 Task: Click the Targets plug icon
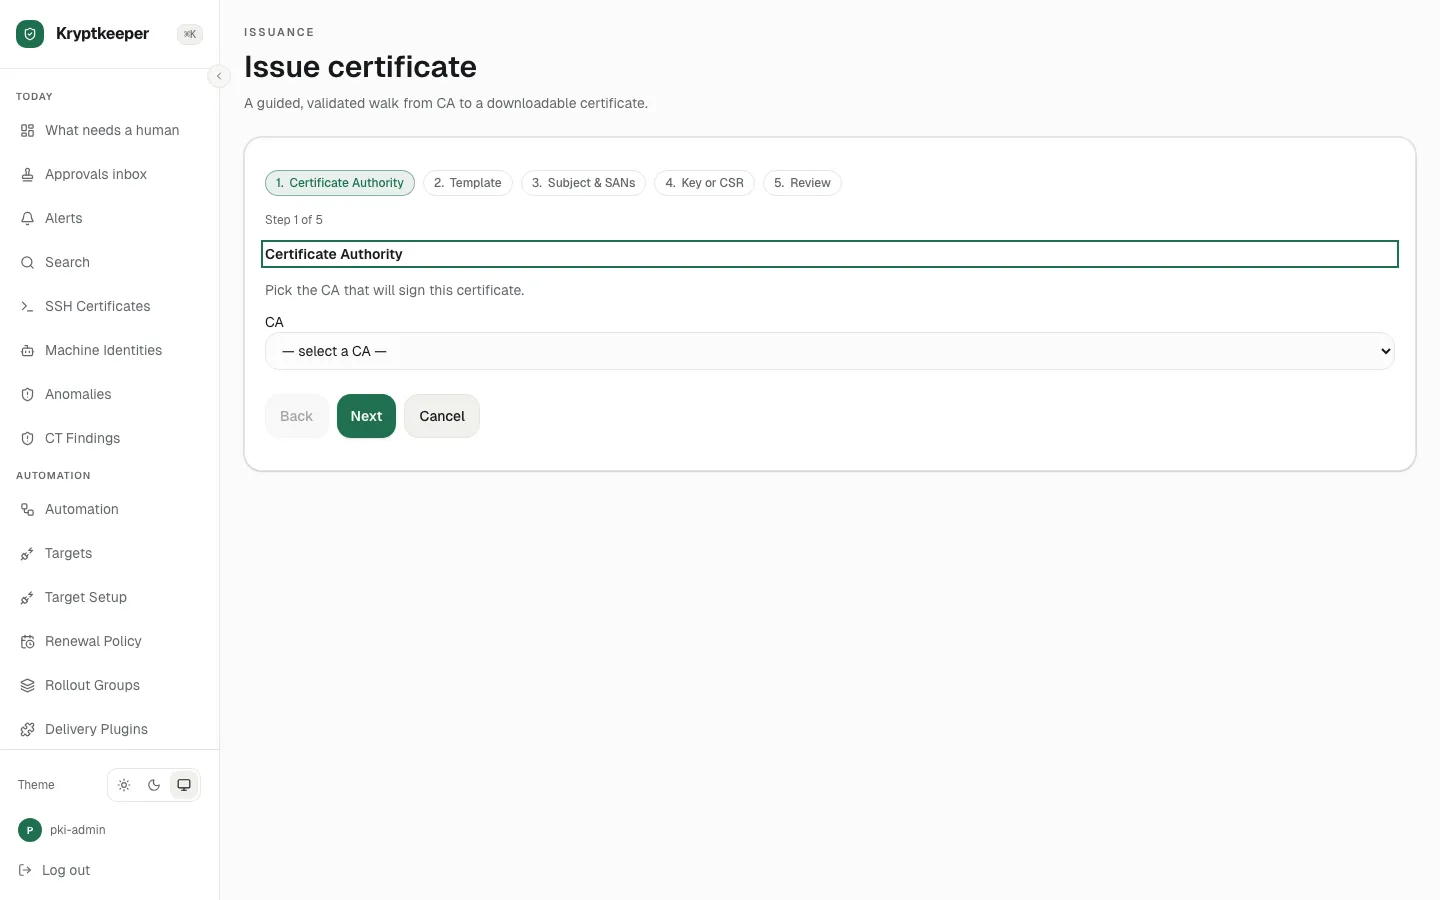point(27,554)
